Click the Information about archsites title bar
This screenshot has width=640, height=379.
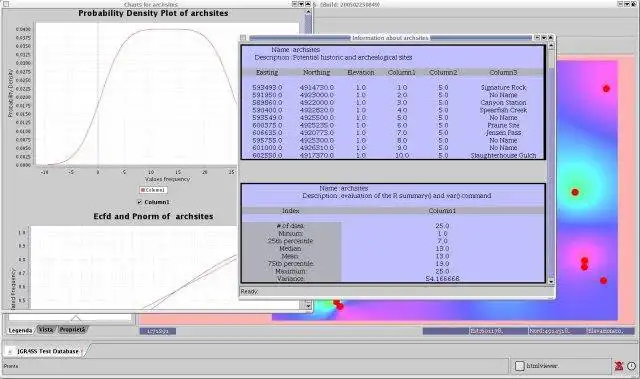coord(390,38)
